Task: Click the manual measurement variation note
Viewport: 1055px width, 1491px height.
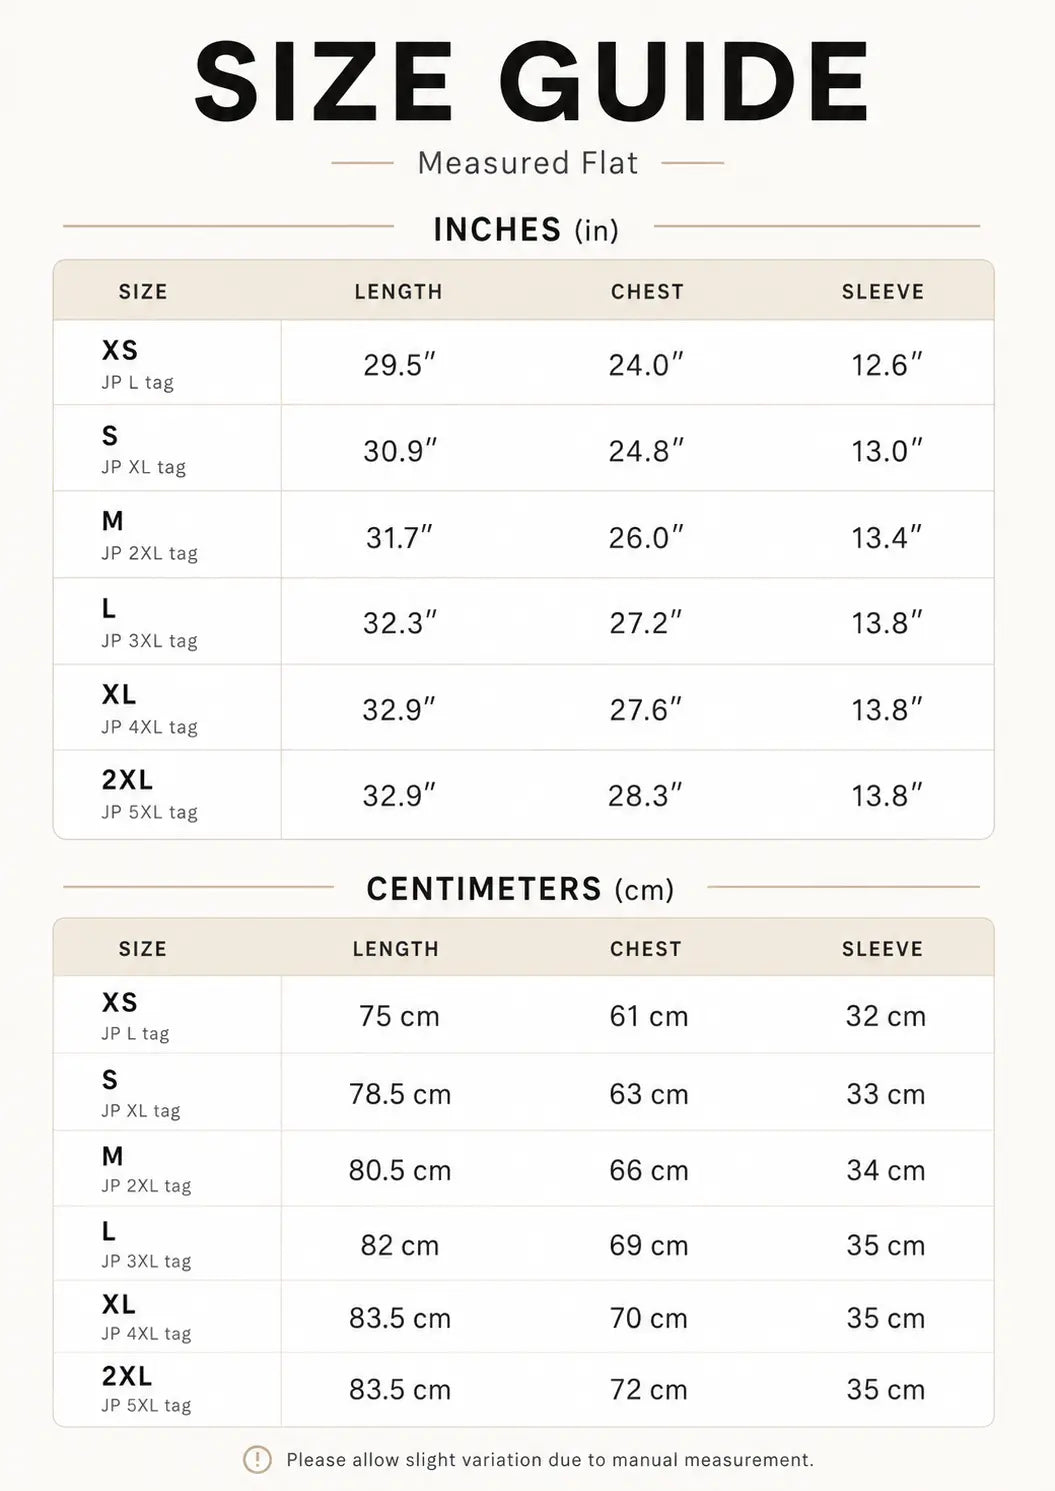Action: click(x=550, y=1460)
